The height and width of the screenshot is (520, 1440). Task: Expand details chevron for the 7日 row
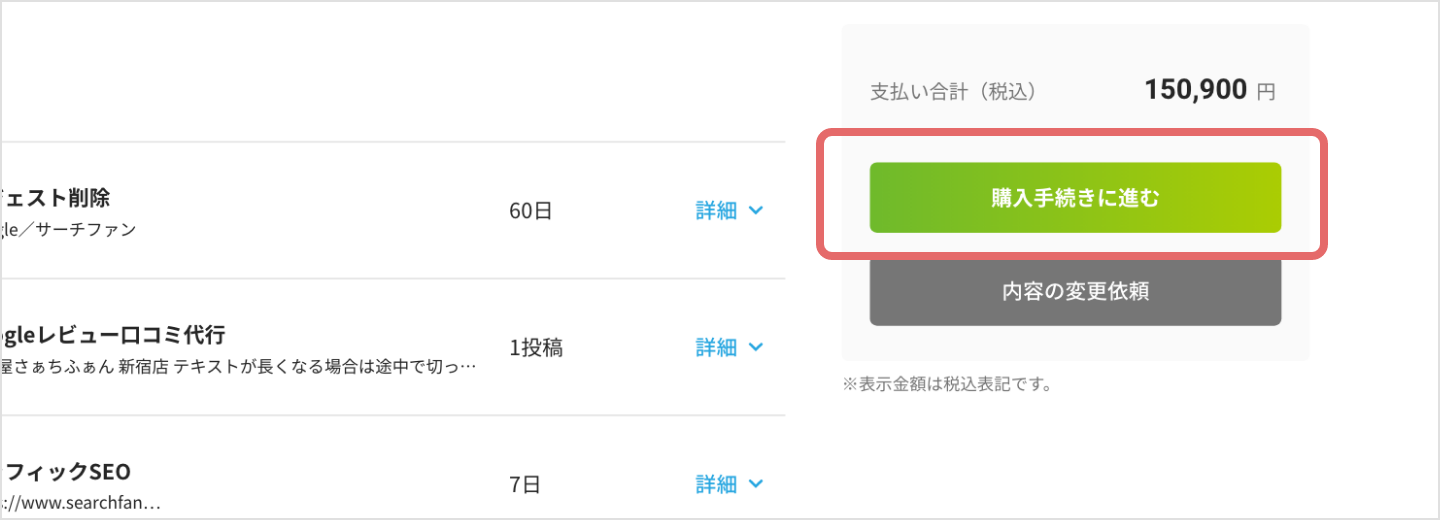756,485
